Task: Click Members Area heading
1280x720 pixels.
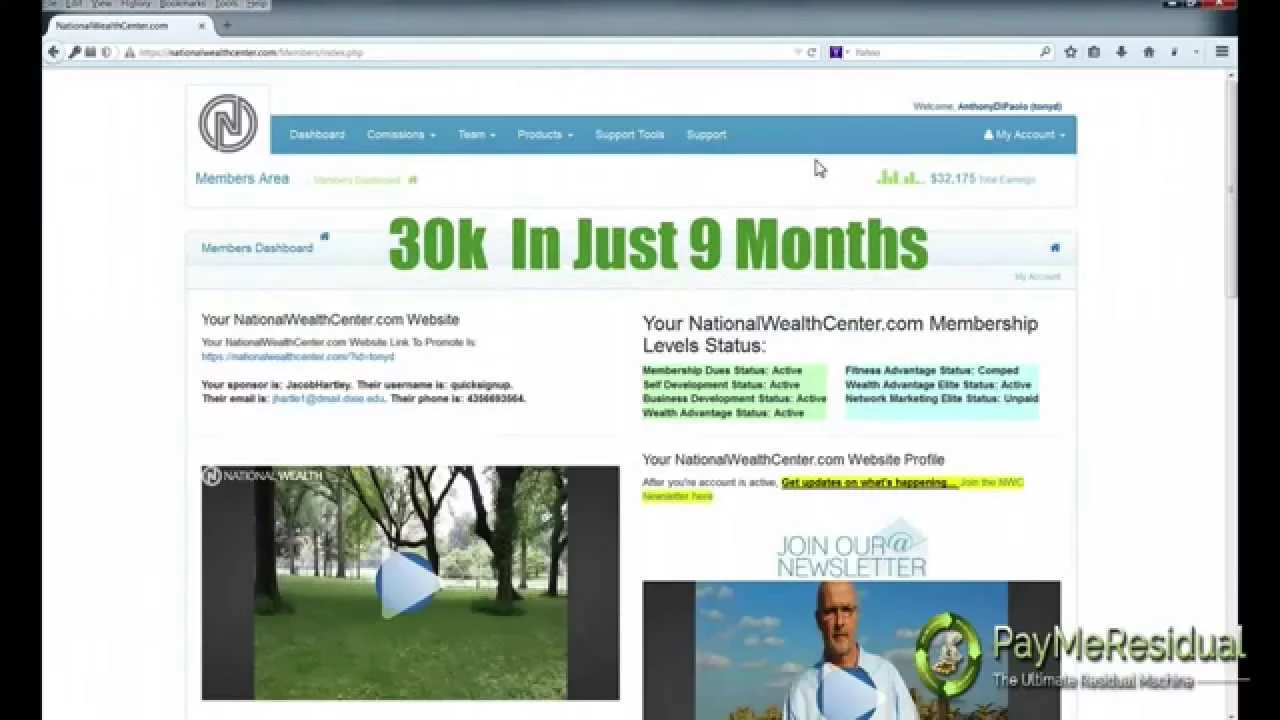Action: pyautogui.click(x=242, y=179)
